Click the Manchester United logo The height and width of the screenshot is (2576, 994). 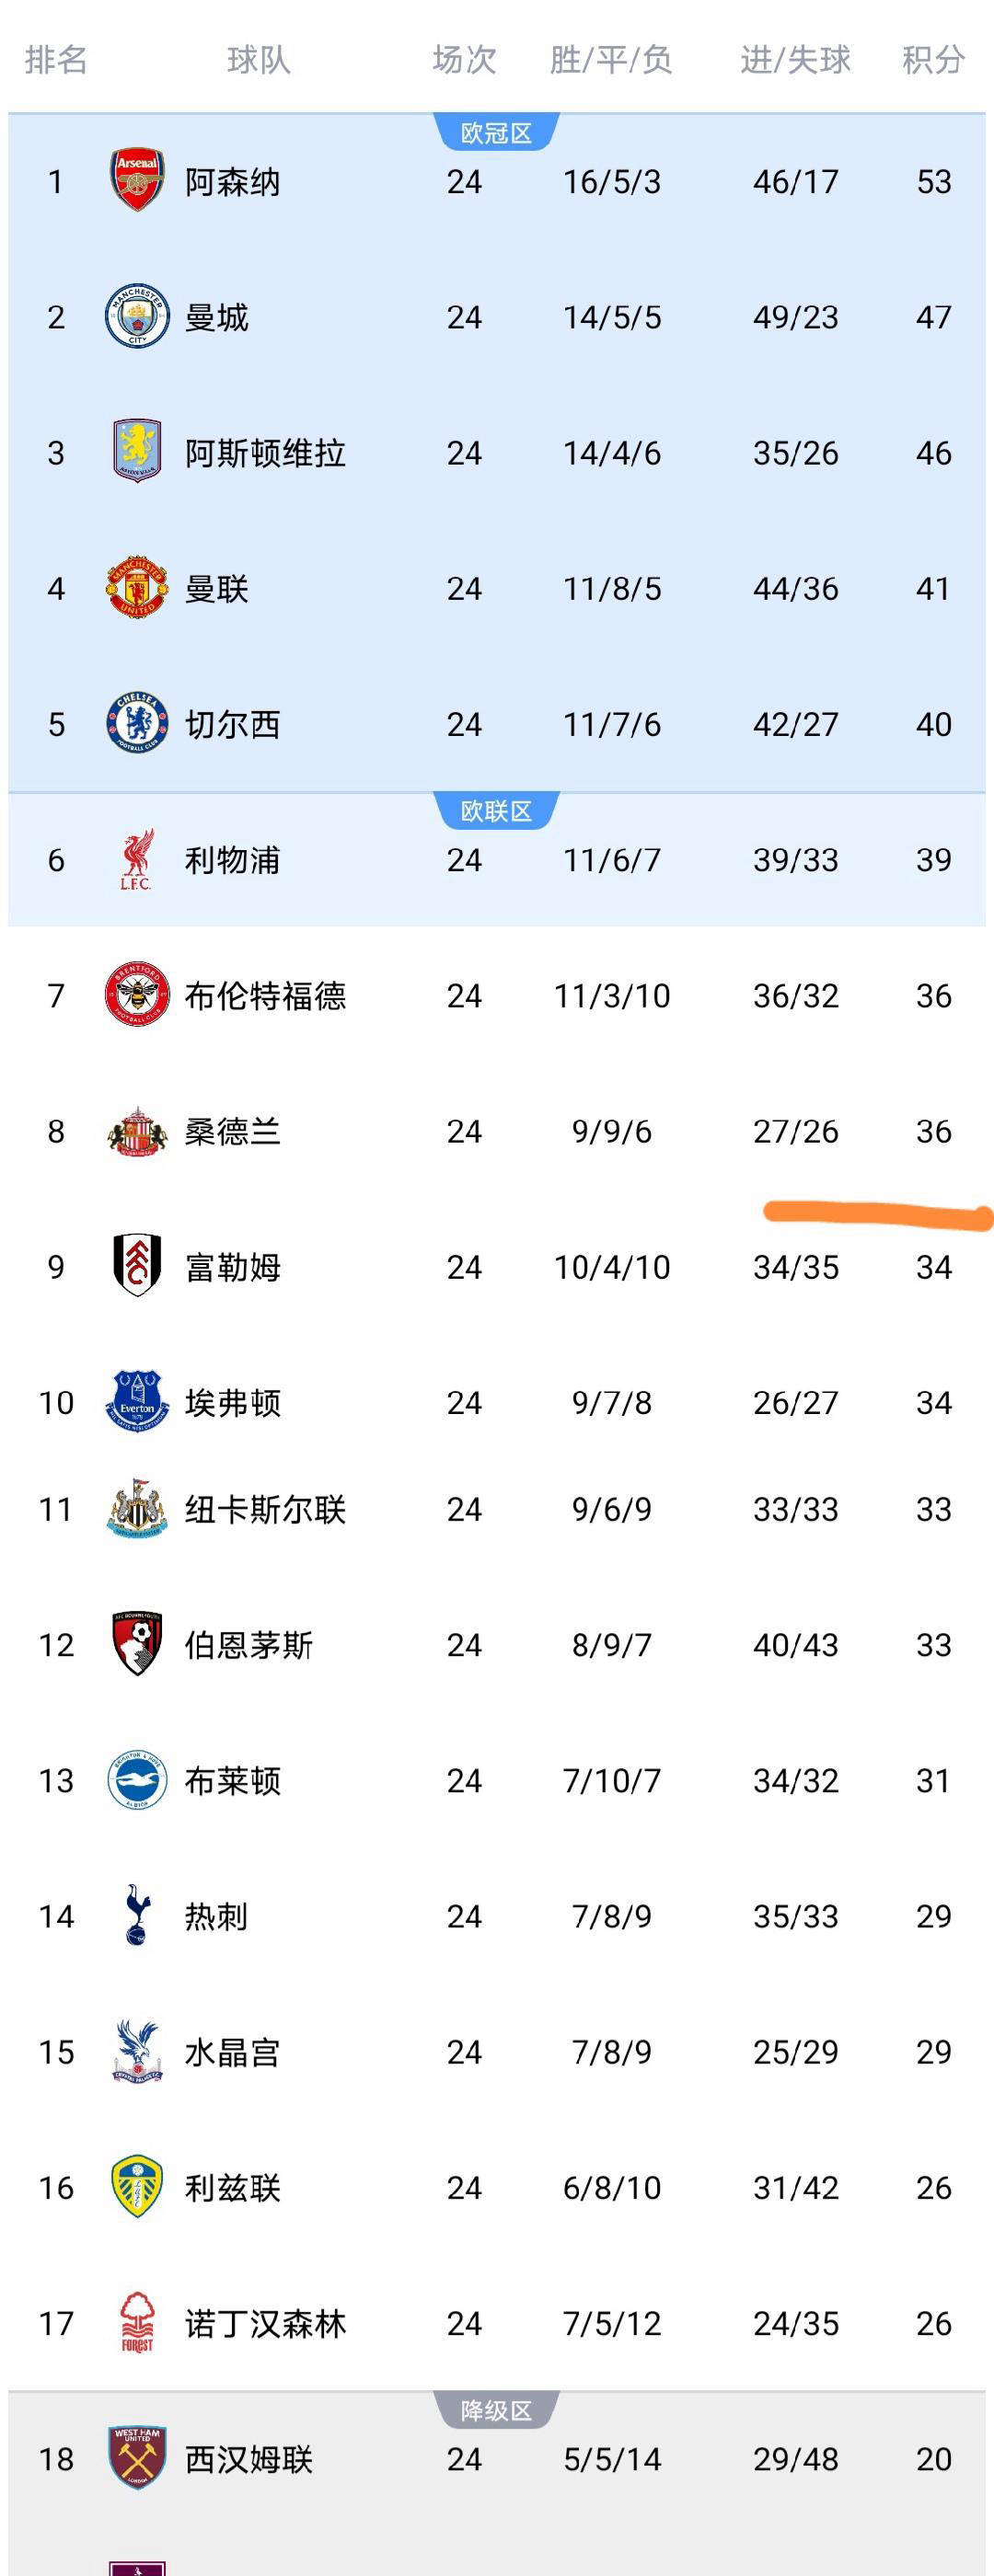137,588
